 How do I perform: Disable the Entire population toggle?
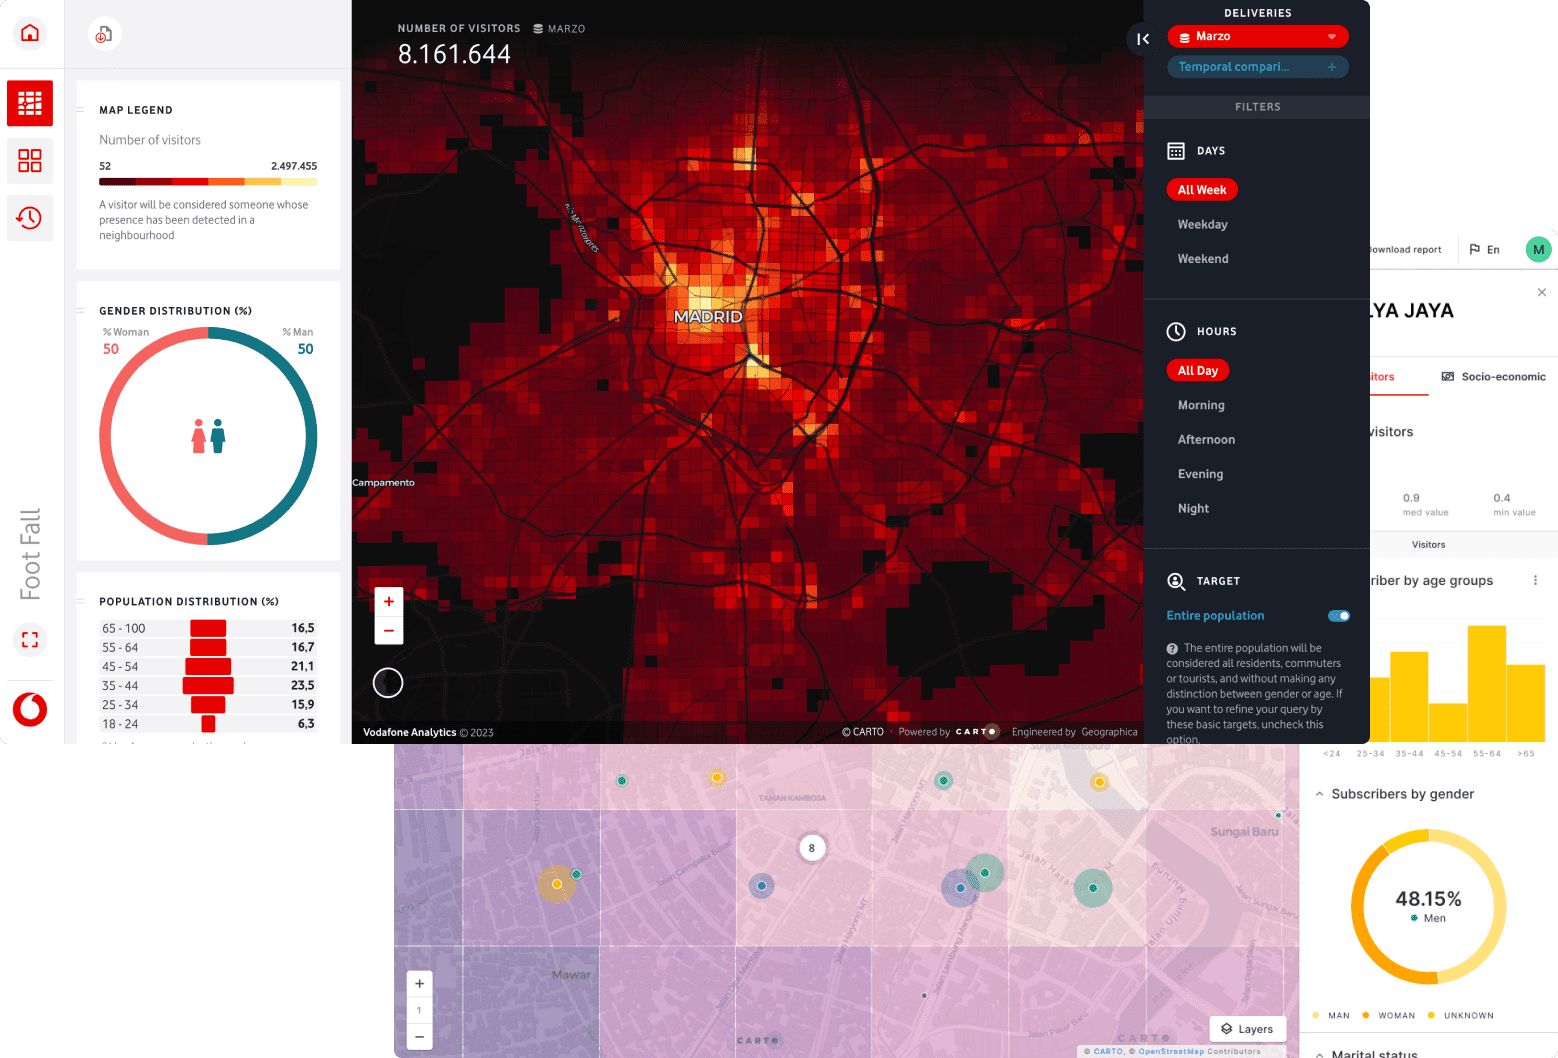coord(1338,615)
